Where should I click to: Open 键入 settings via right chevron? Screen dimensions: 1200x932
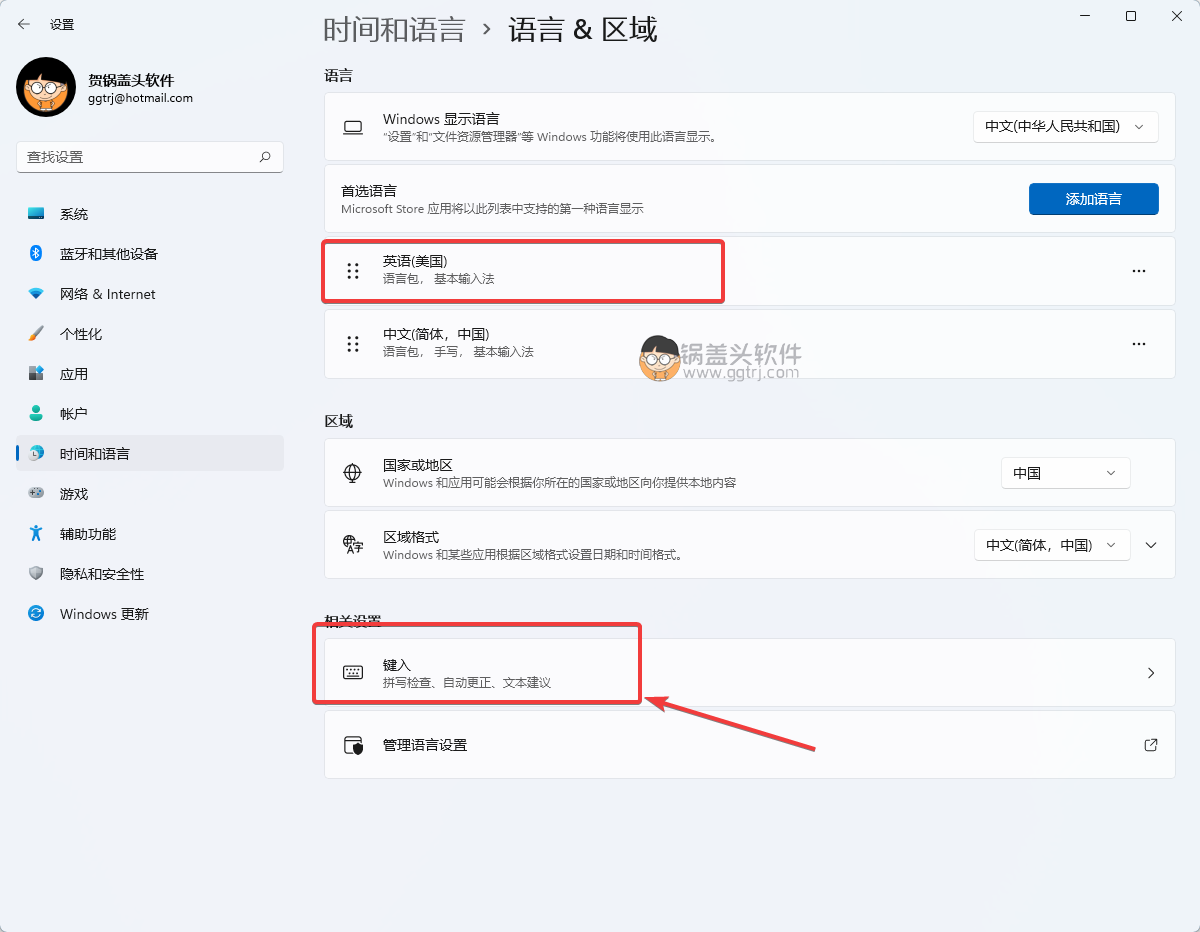[x=1151, y=673]
